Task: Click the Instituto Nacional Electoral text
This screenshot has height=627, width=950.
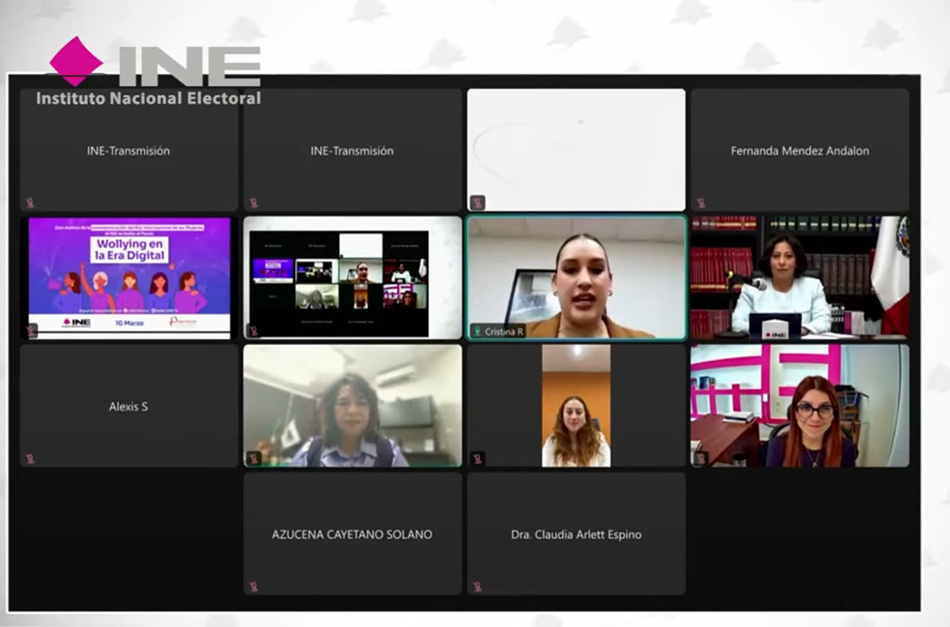Action: 148,98
